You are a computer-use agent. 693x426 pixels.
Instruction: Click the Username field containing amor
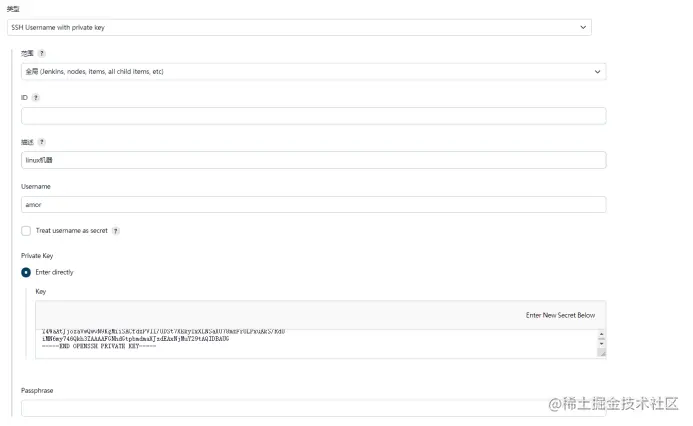pos(313,205)
